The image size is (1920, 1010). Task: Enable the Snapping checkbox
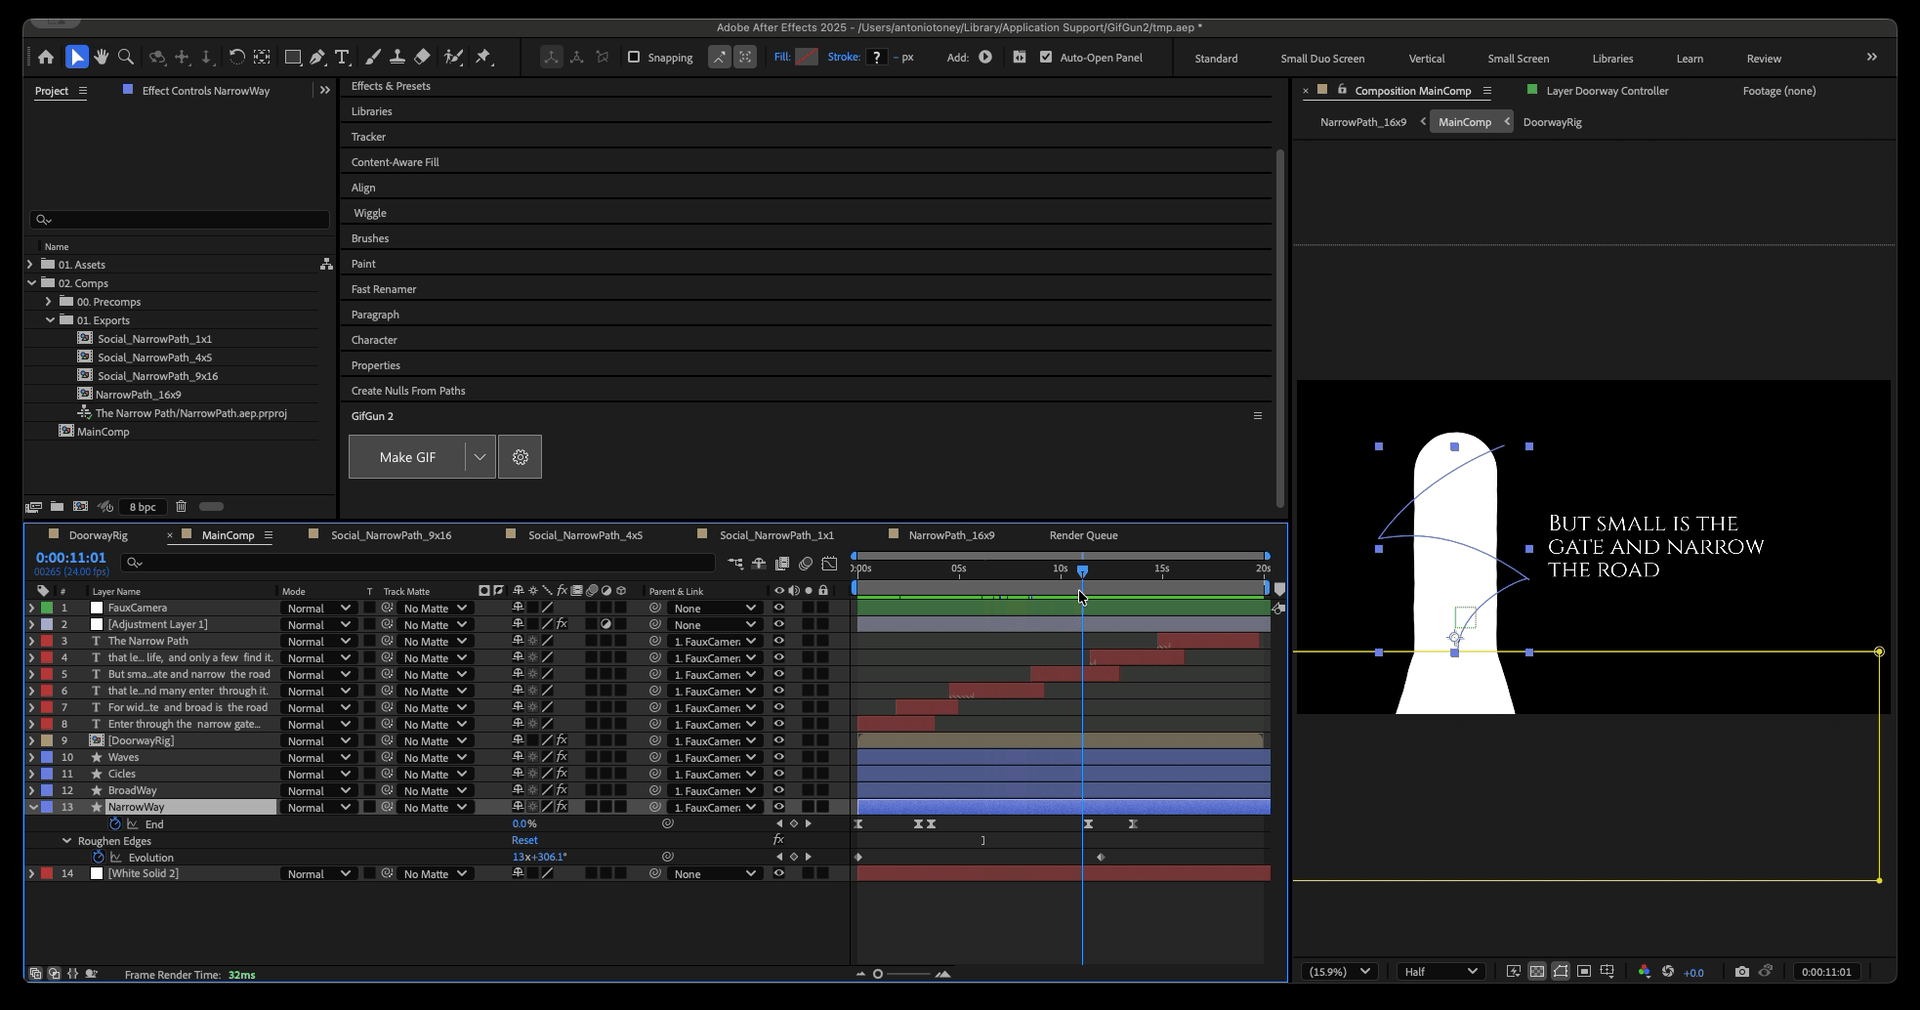[634, 57]
